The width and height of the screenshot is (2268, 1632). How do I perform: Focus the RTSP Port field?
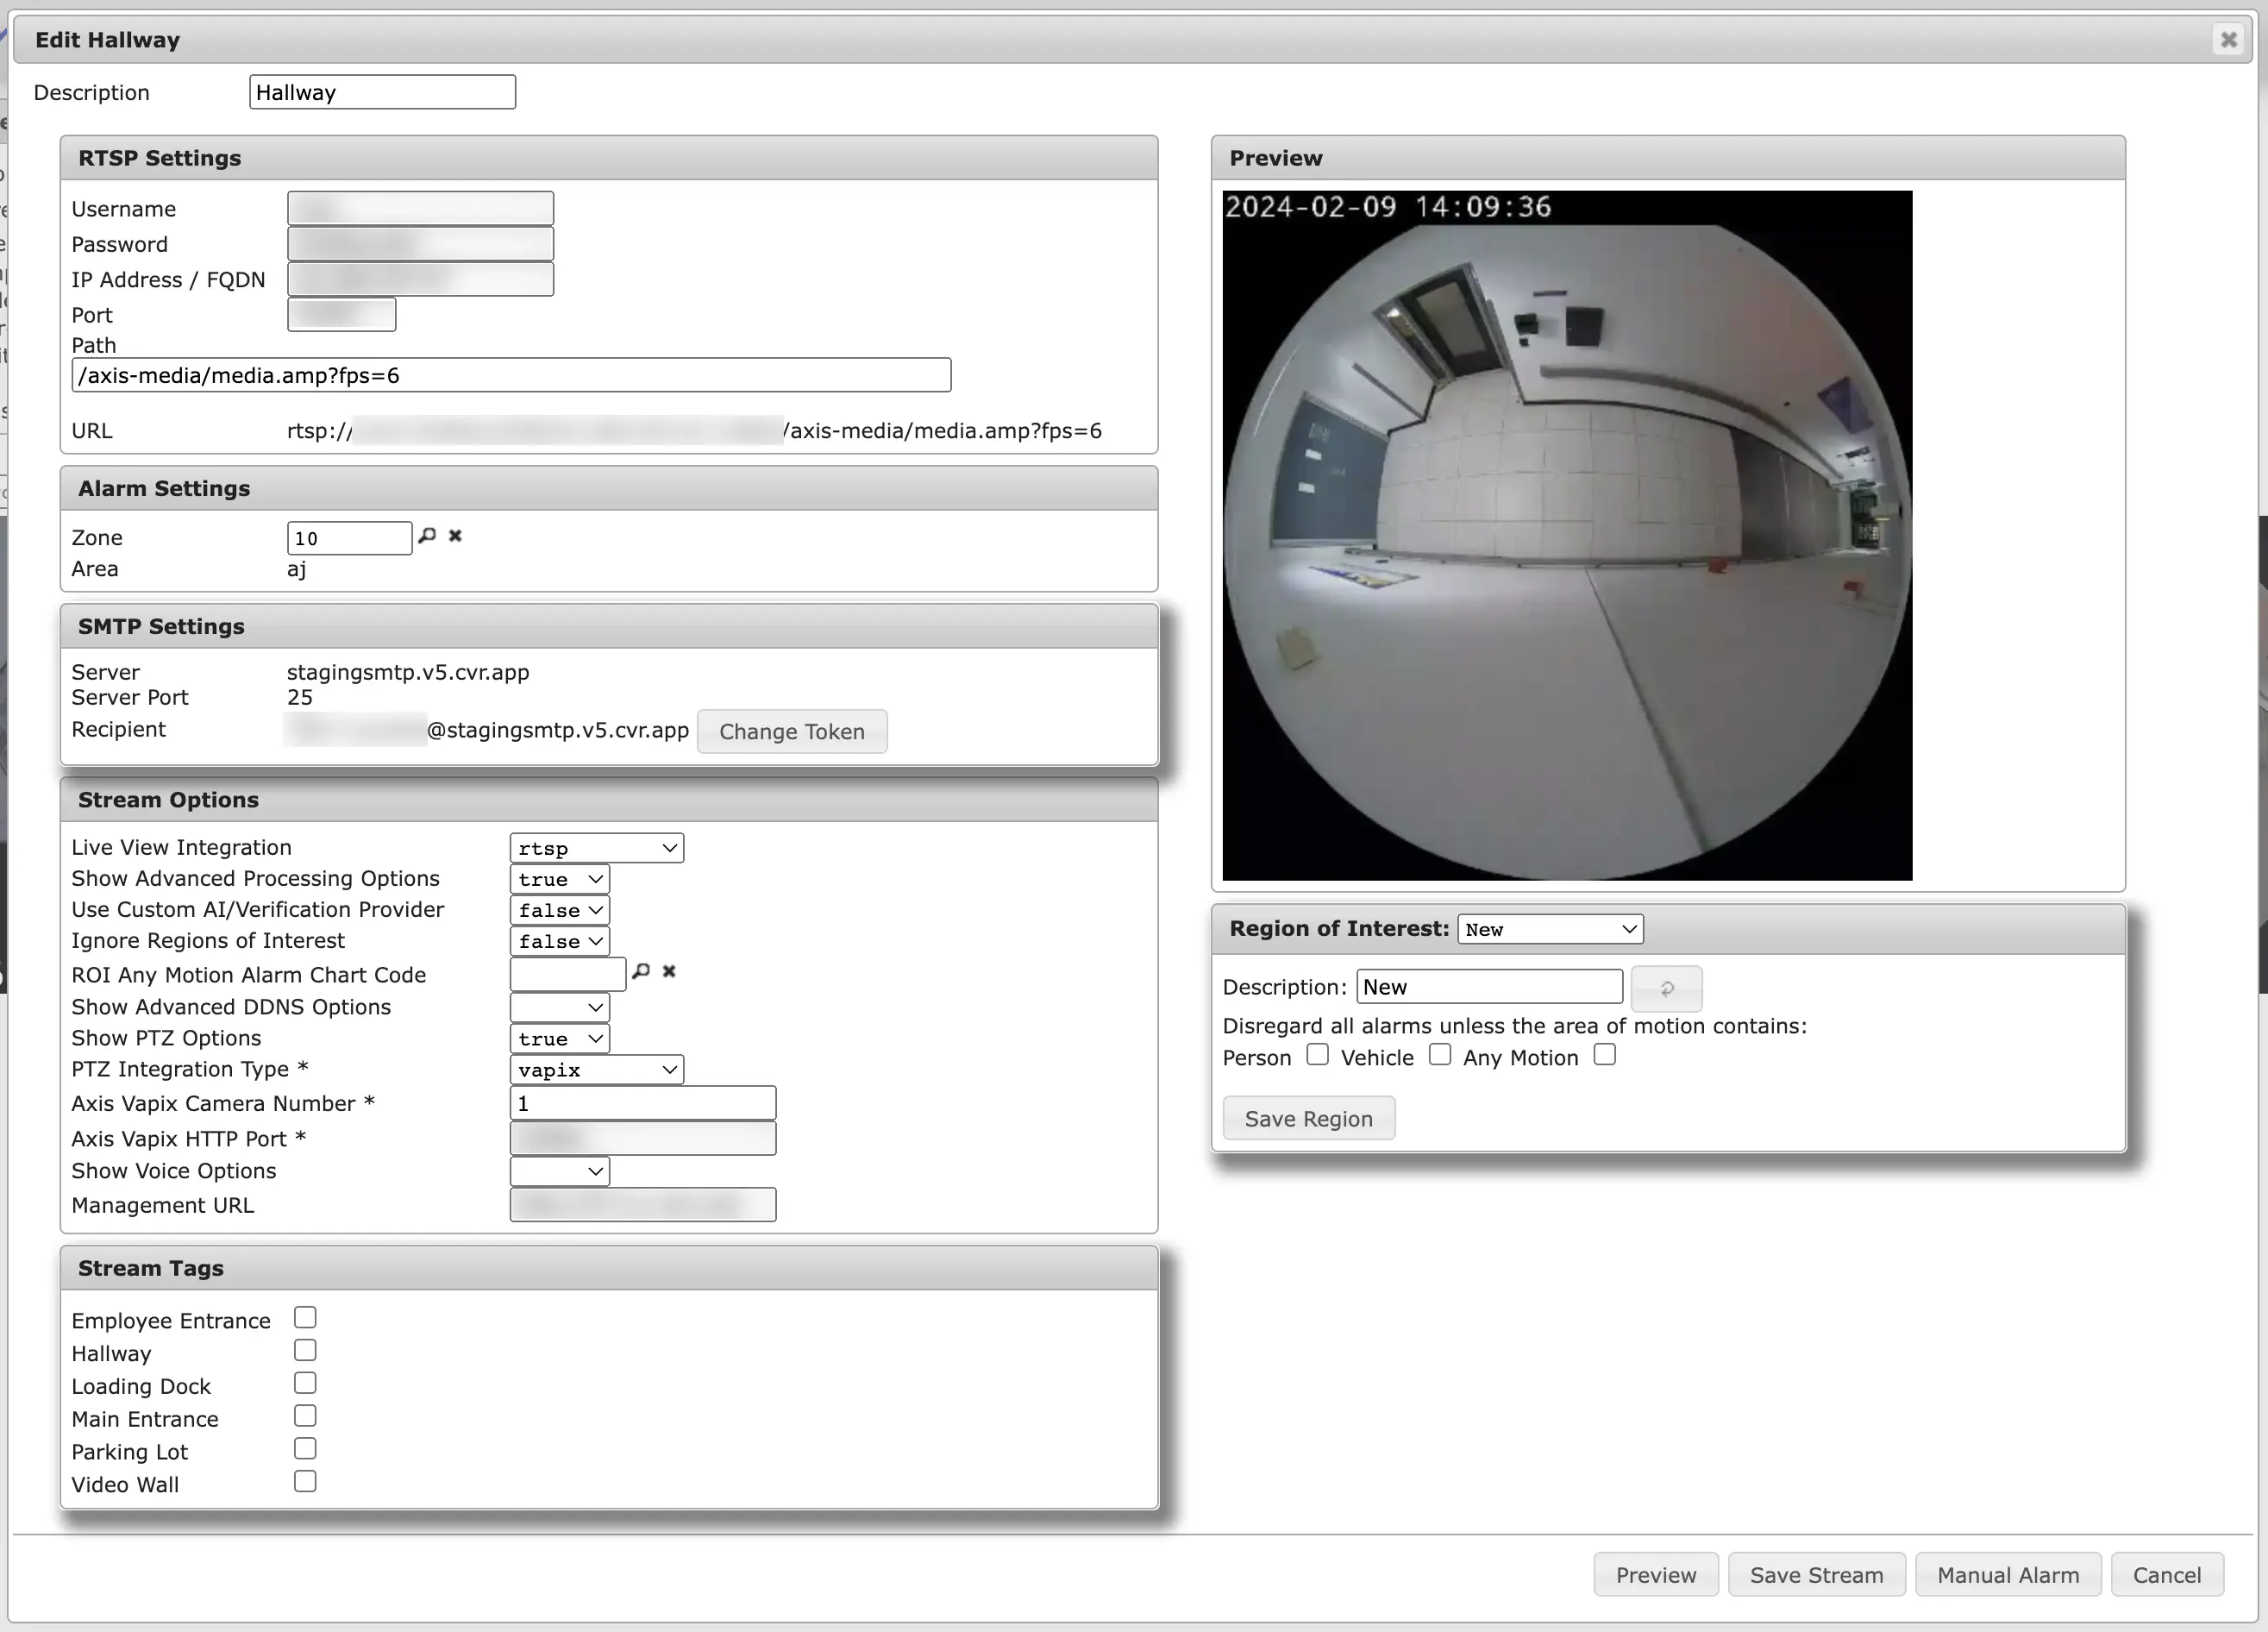point(341,314)
